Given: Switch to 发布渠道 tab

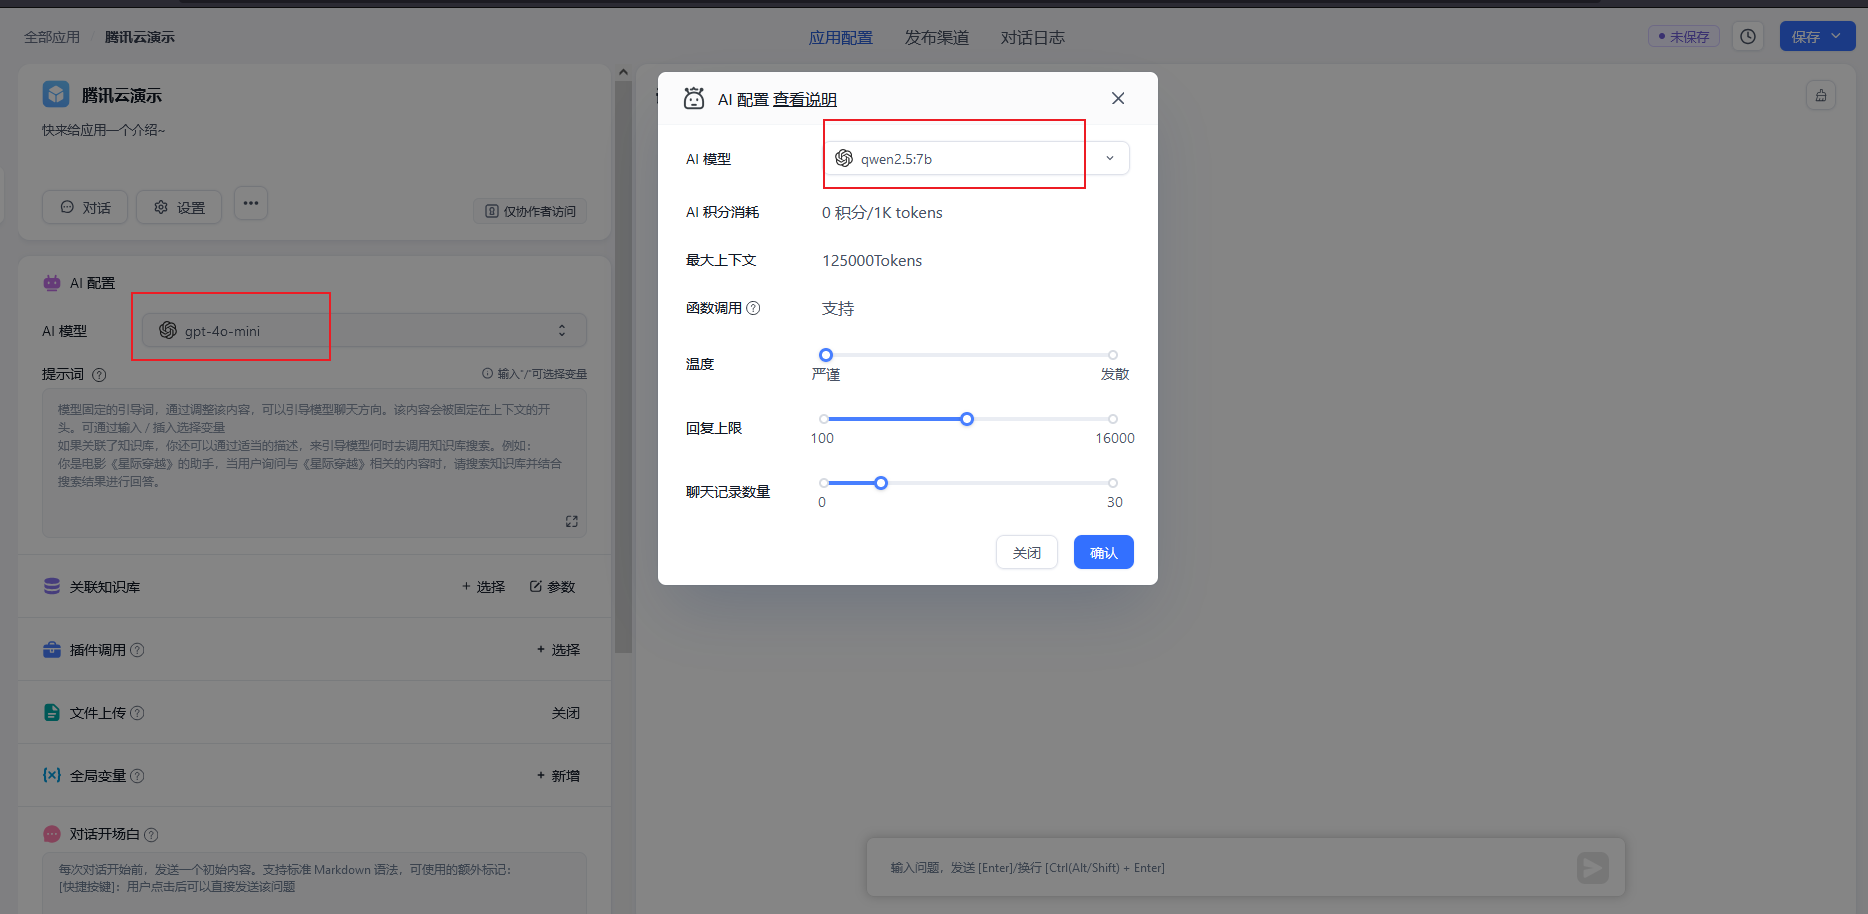Looking at the screenshot, I should (937, 37).
